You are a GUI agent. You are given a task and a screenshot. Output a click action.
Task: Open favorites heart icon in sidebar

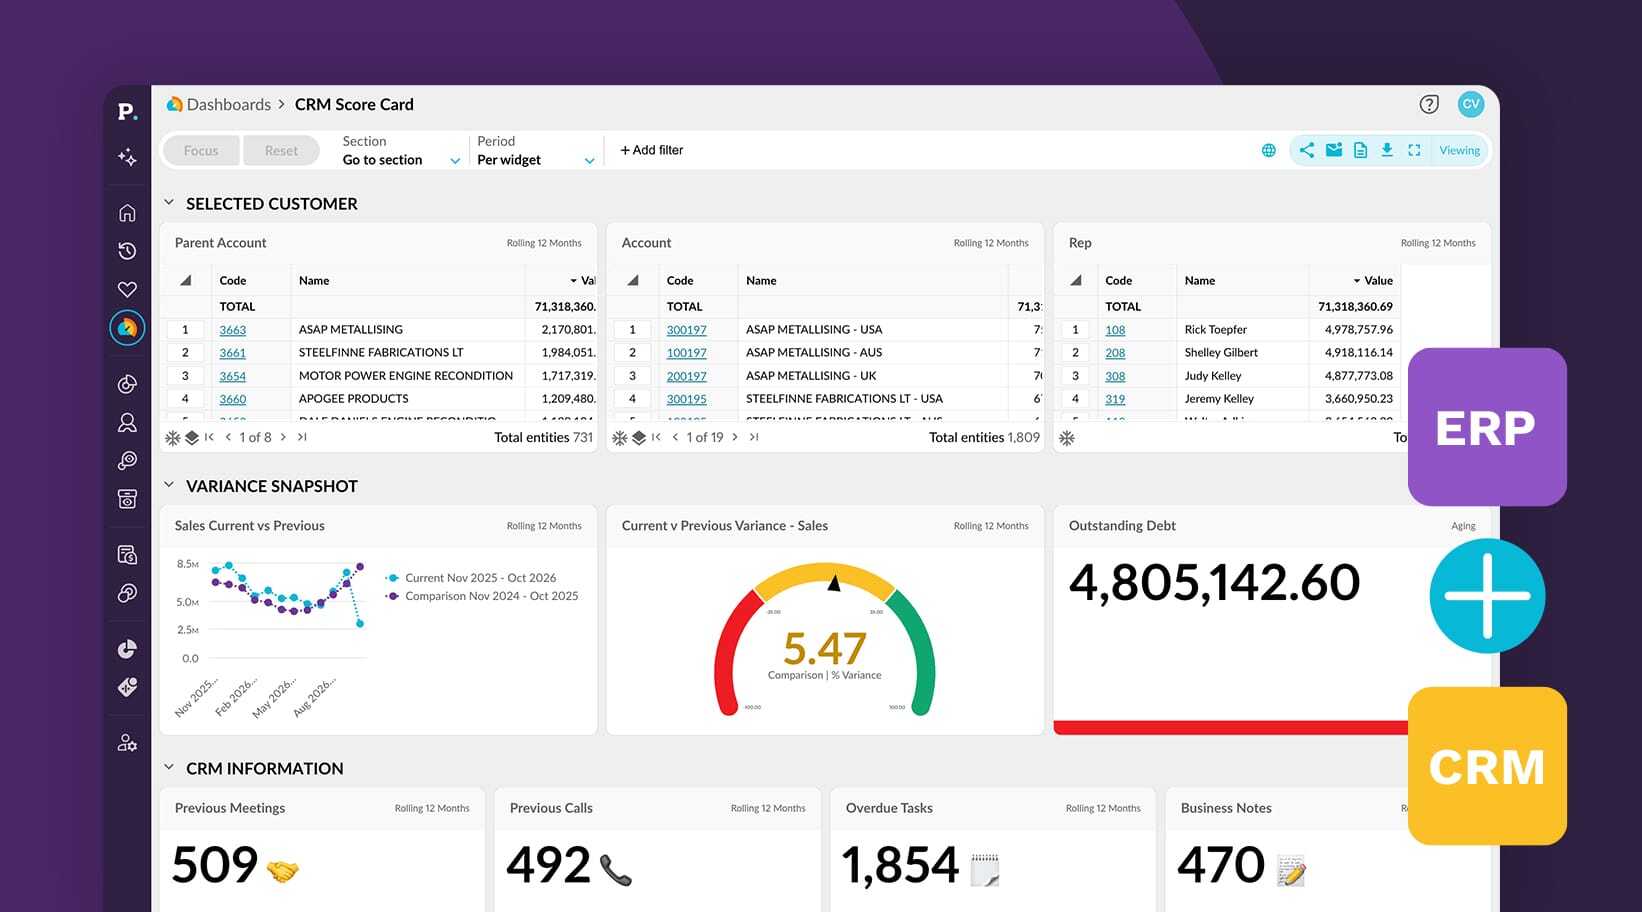point(127,289)
